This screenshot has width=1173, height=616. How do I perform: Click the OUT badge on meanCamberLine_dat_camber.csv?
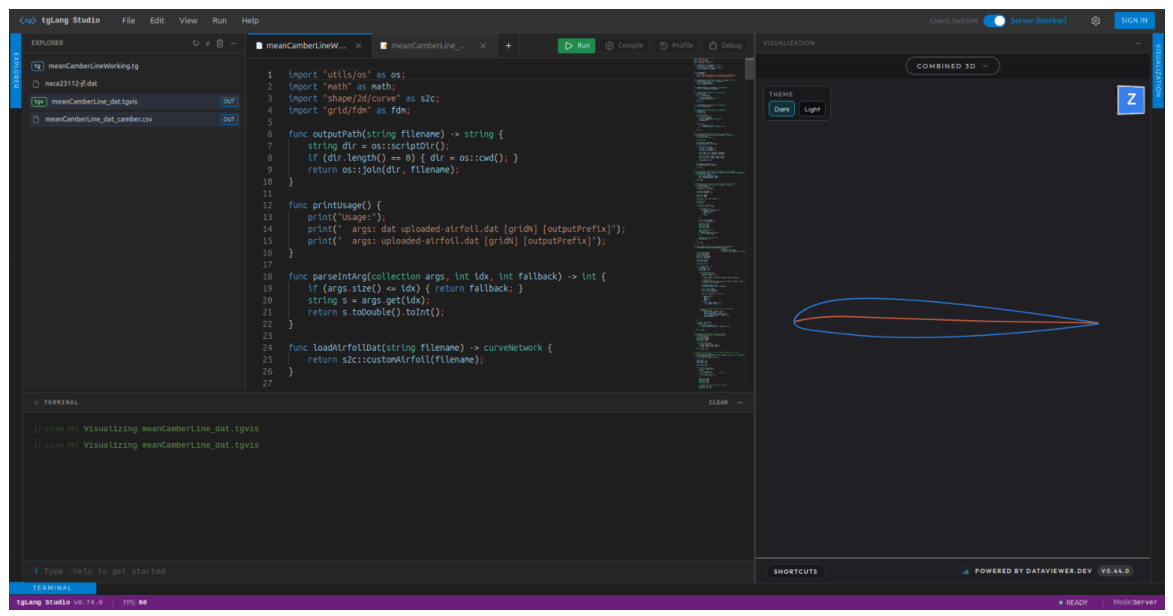229,119
